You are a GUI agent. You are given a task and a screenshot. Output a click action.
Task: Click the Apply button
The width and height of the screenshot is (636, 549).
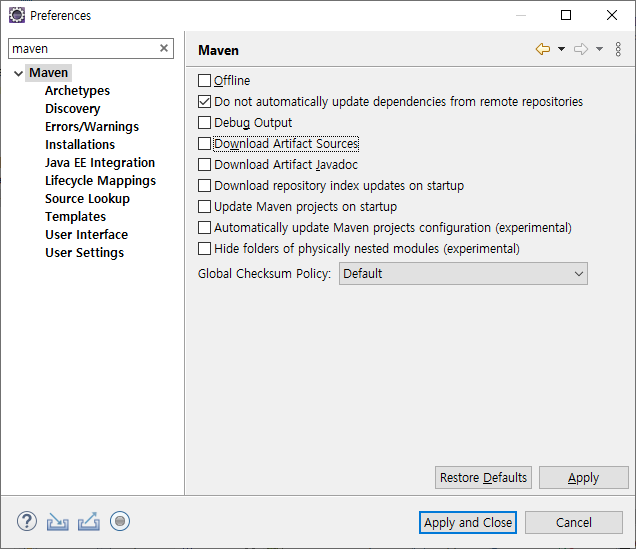coord(583,478)
